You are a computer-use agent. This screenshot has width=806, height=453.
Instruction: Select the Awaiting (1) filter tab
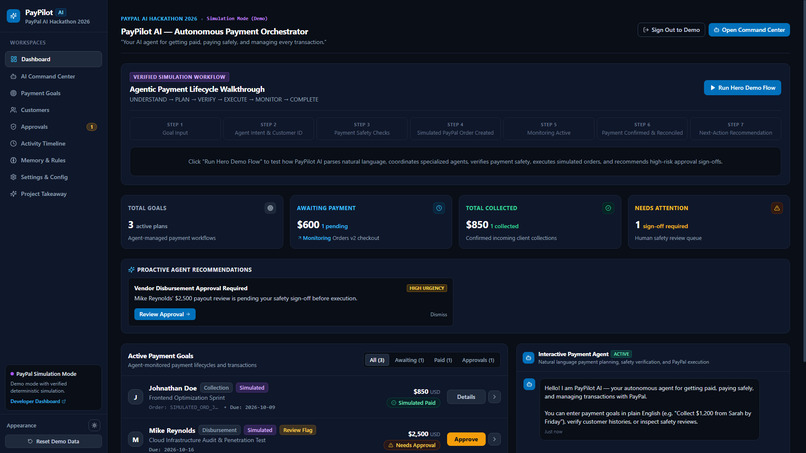click(x=409, y=360)
